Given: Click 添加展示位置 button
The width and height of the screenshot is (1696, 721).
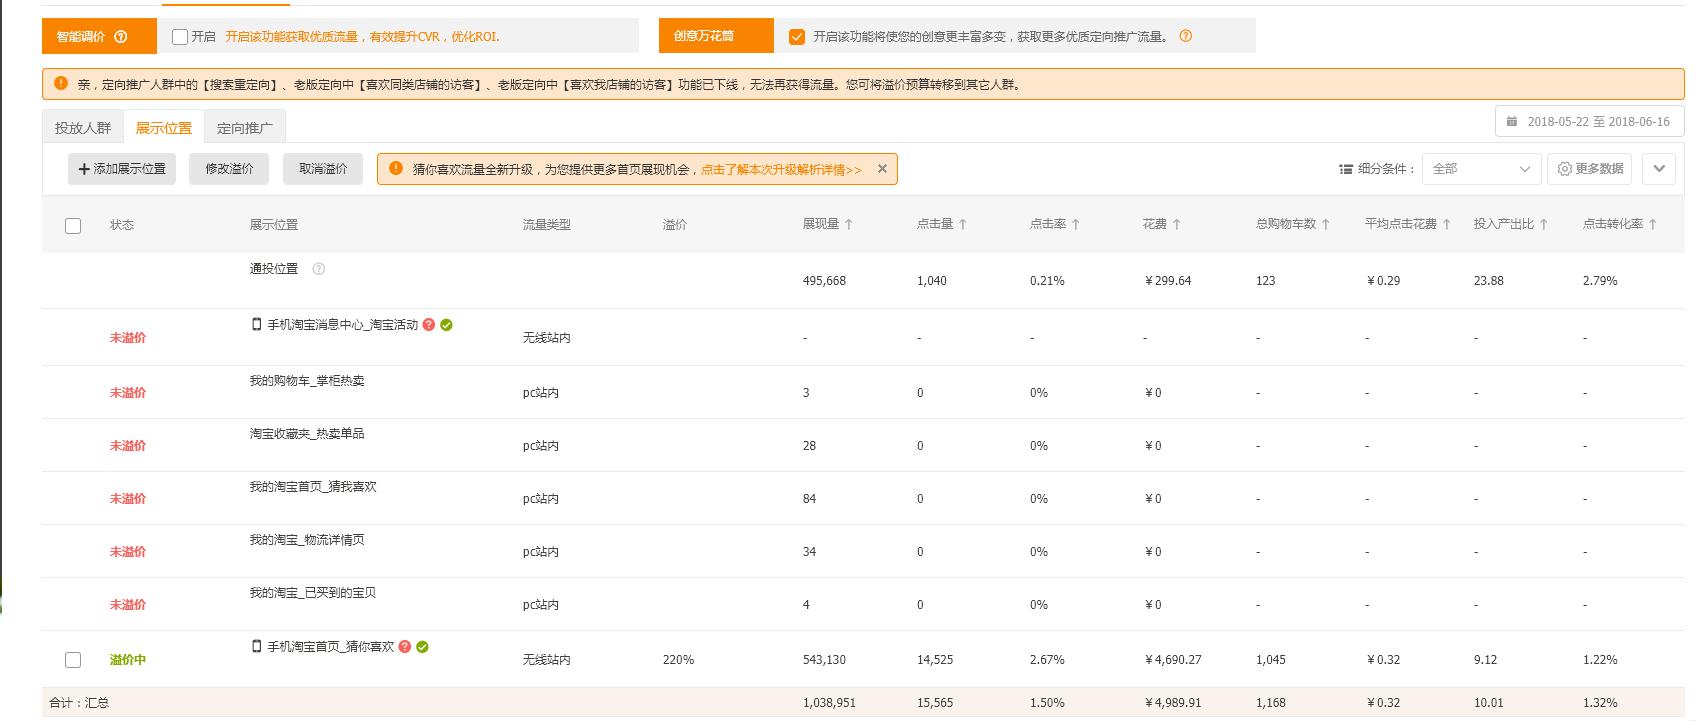Looking at the screenshot, I should point(122,169).
